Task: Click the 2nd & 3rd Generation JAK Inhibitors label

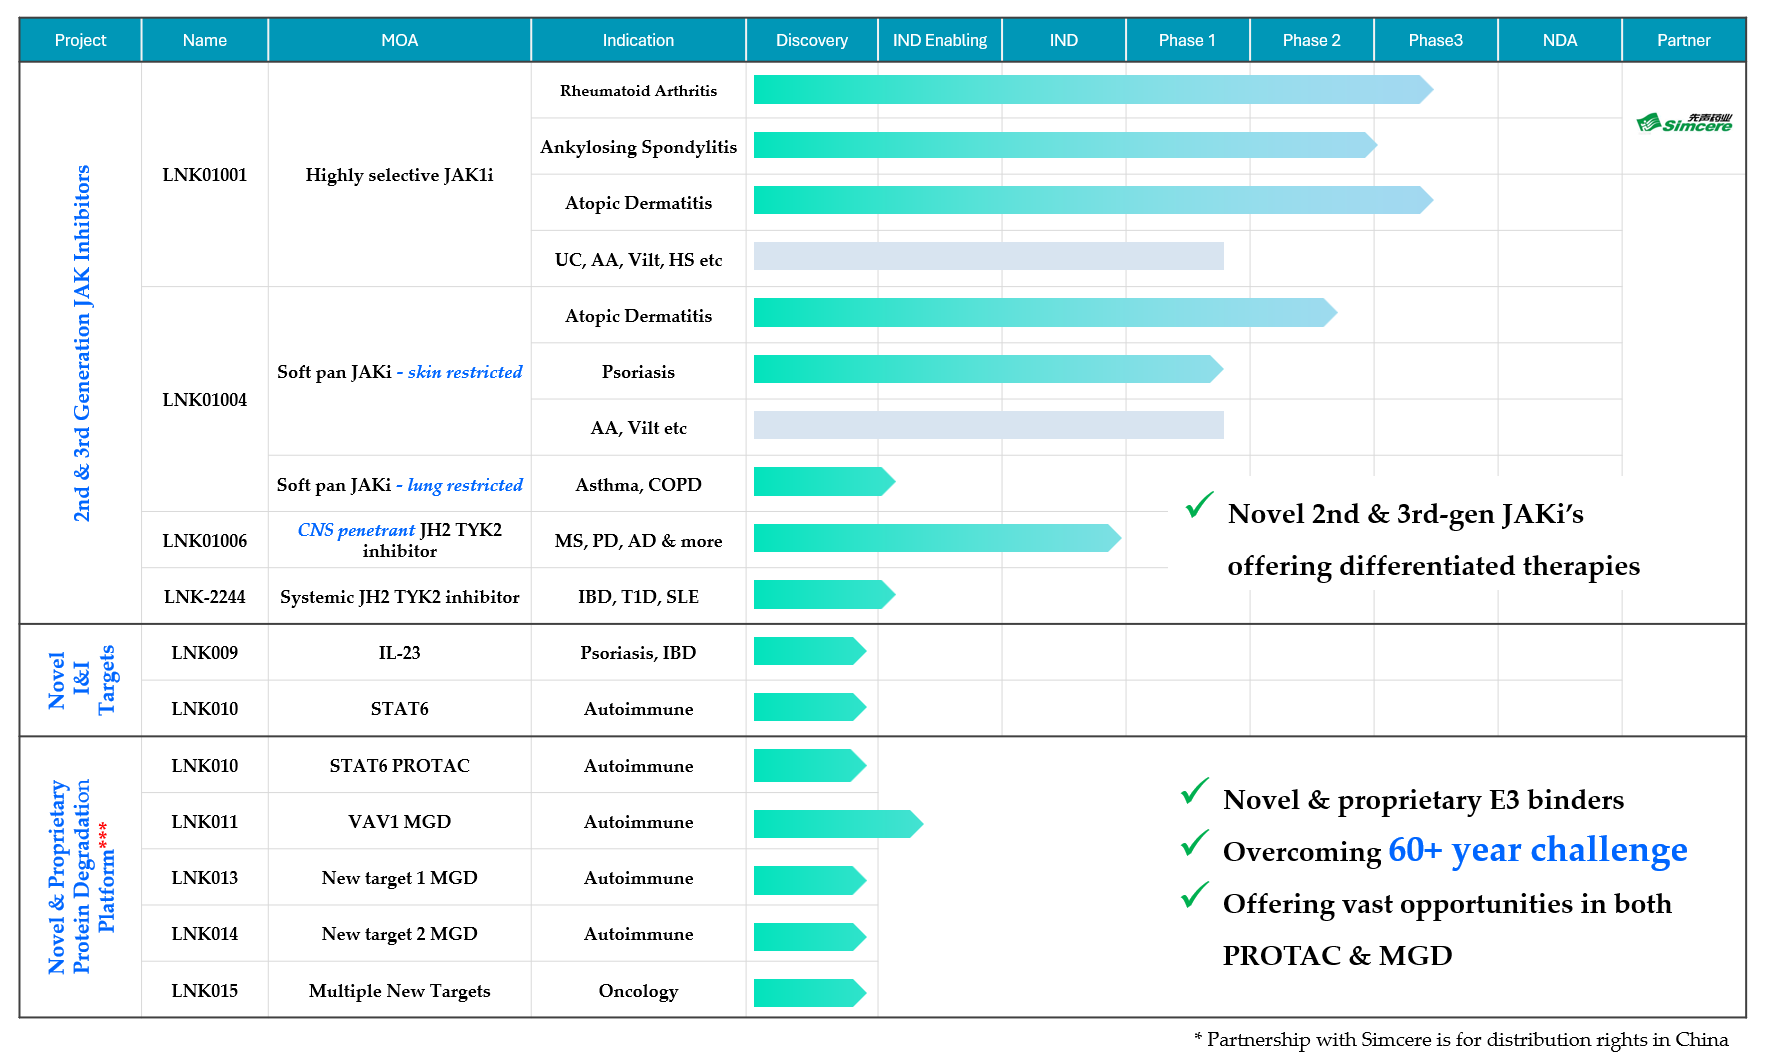Action: [x=82, y=343]
